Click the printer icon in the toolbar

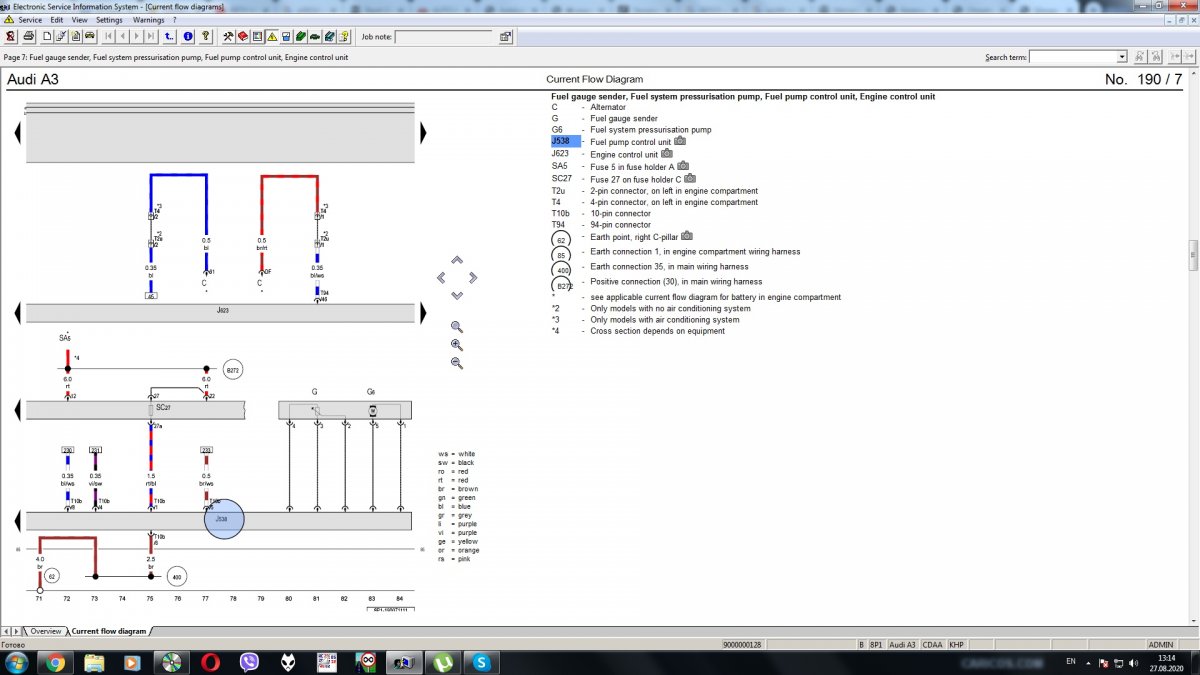coord(29,37)
